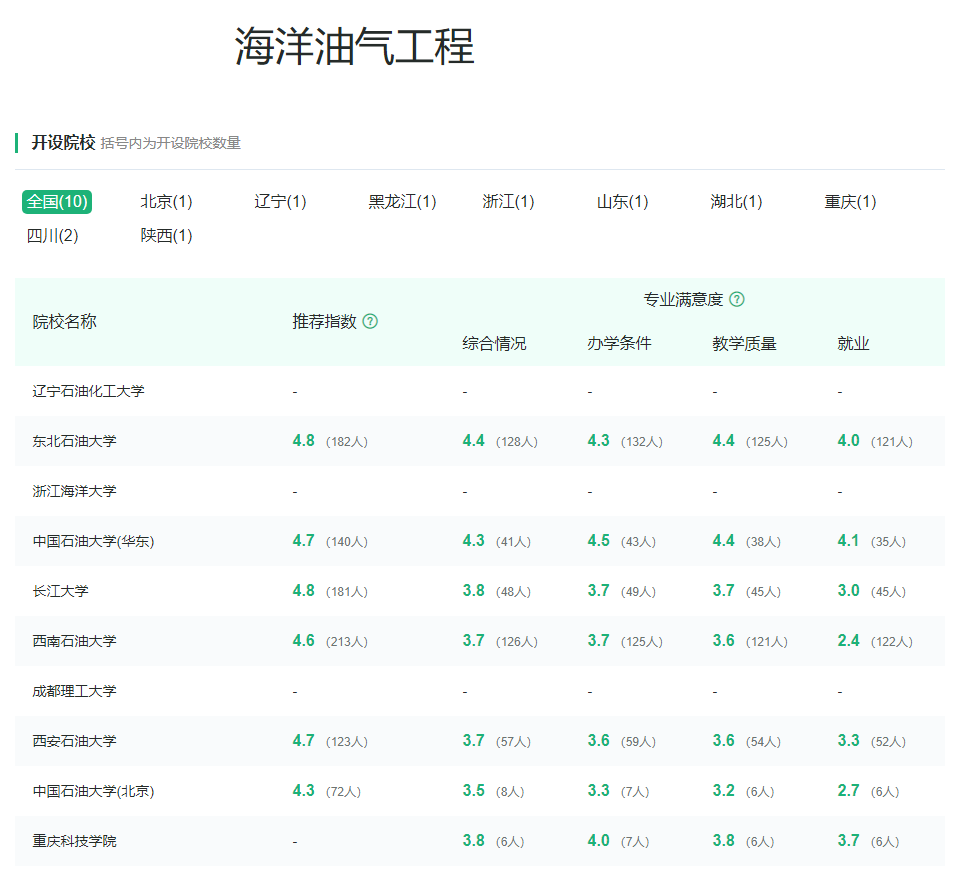This screenshot has width=958, height=873.
Task: Open the 推荐指数 help tooltip icon
Action: [370, 322]
